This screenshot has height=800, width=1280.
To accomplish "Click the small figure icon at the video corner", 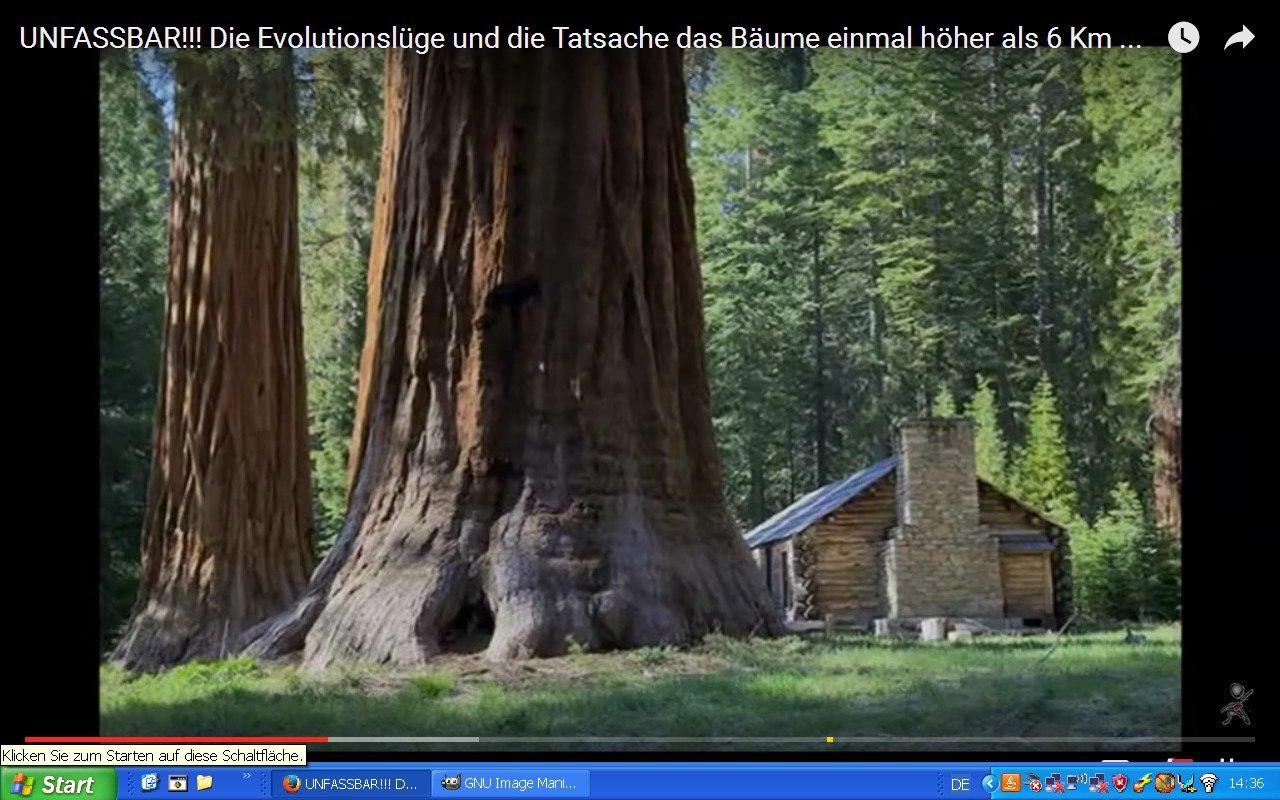I will coord(1236,703).
